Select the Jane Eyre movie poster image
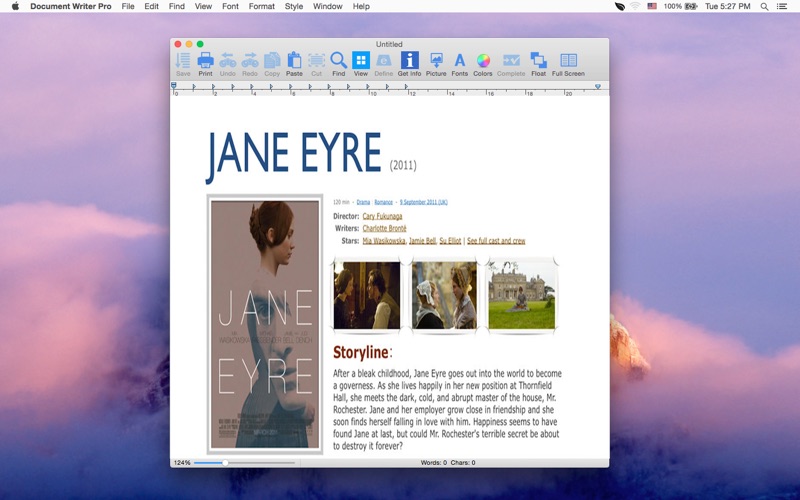The width and height of the screenshot is (800, 500). click(x=265, y=324)
